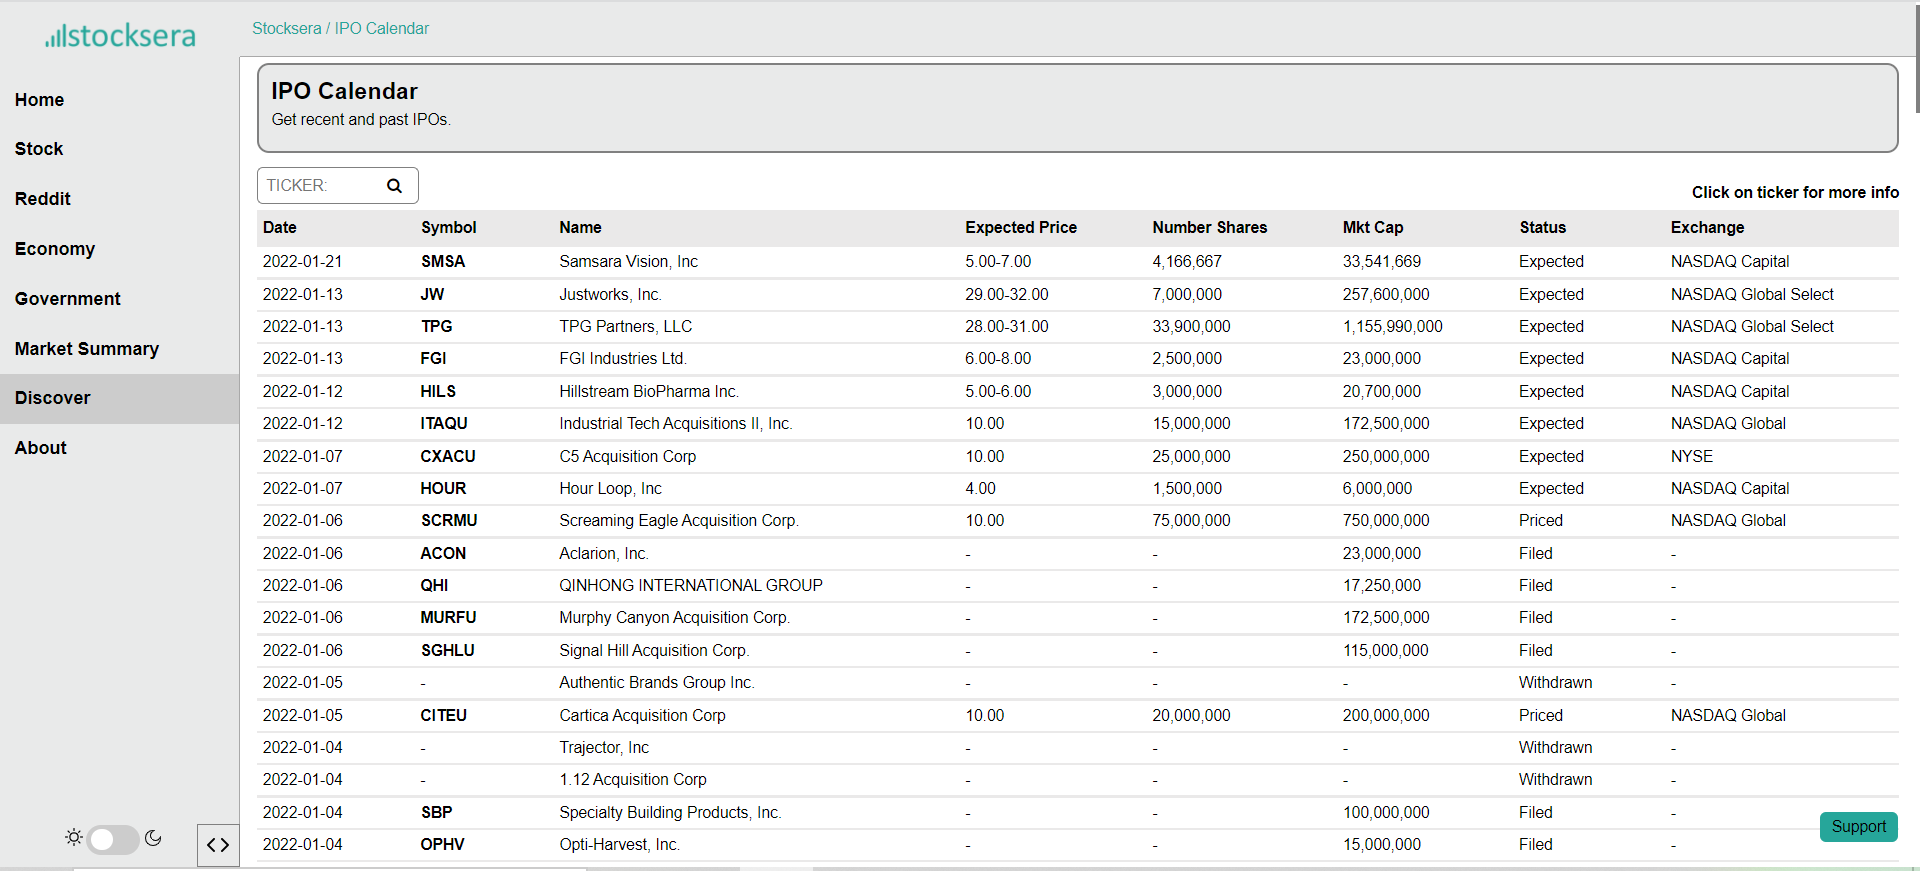The image size is (1920, 871).
Task: Select the 2022-01-21 date cell
Action: click(x=303, y=262)
